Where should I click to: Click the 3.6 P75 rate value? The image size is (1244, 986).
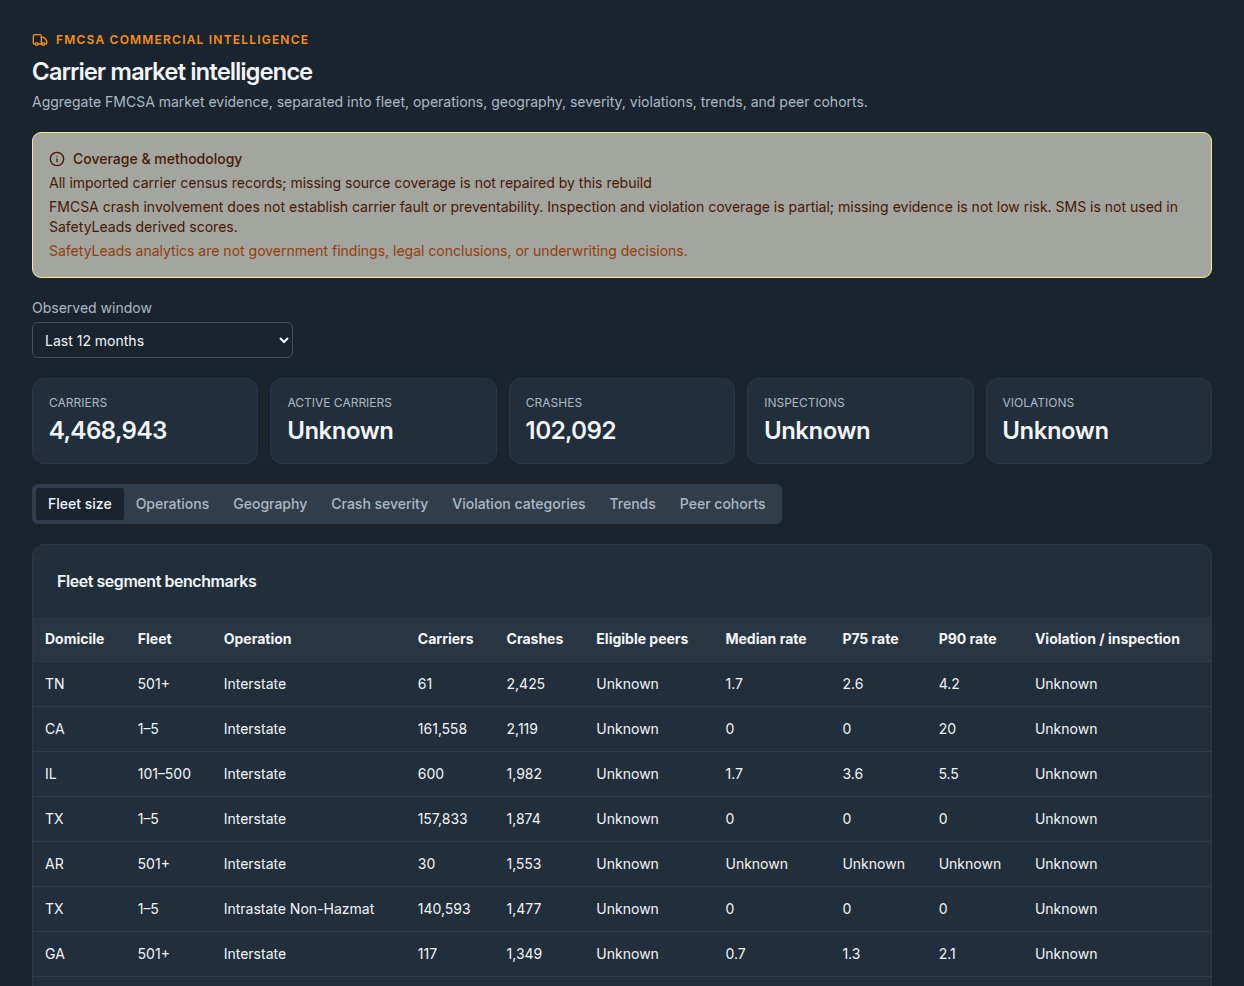[853, 774]
